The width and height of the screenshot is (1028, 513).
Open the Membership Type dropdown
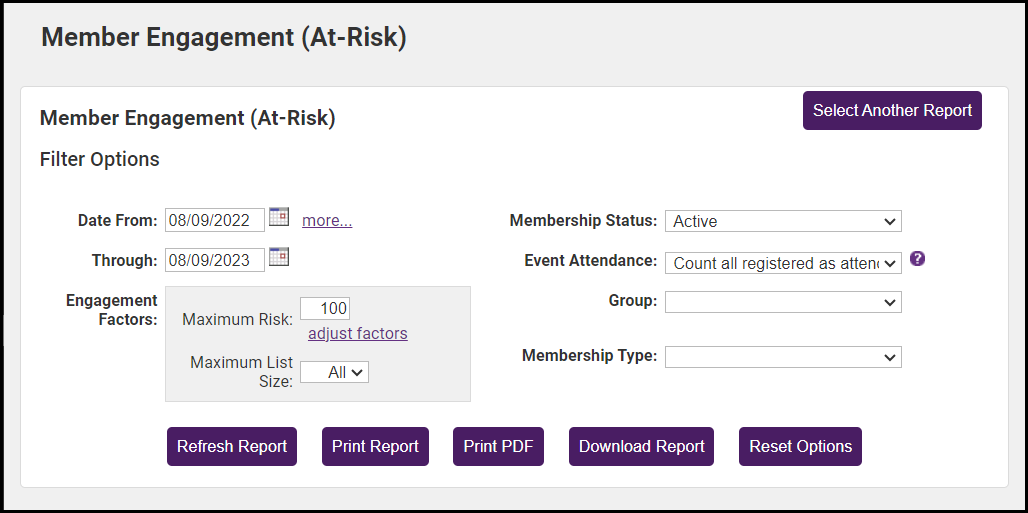[x=782, y=357]
